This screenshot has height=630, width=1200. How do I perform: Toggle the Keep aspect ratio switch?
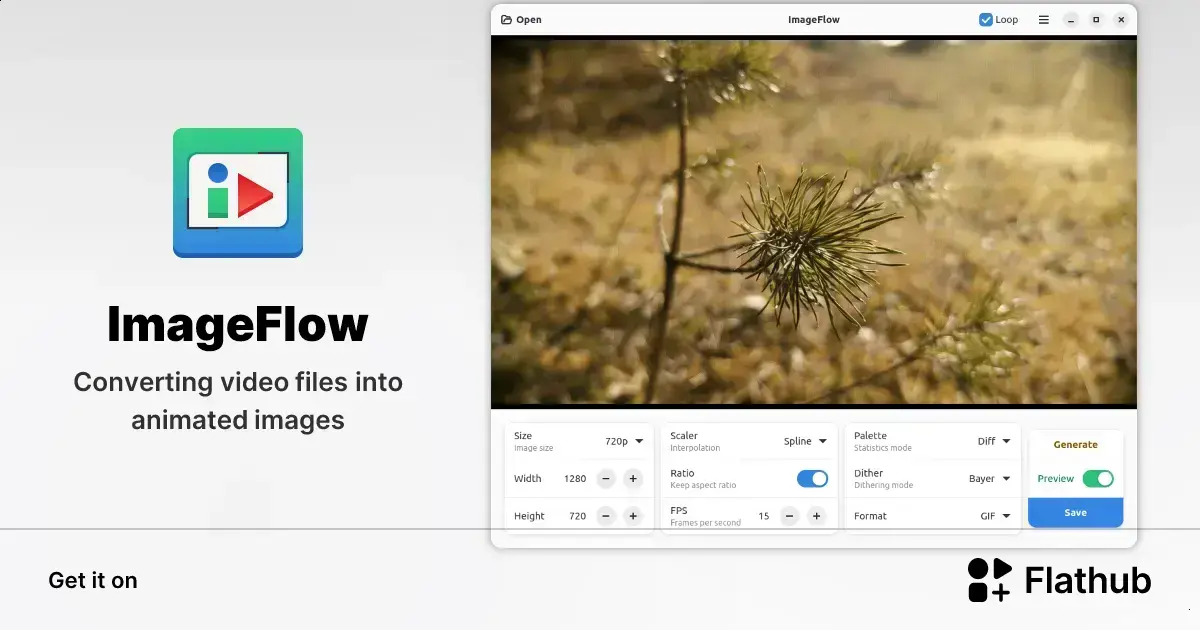tap(812, 479)
